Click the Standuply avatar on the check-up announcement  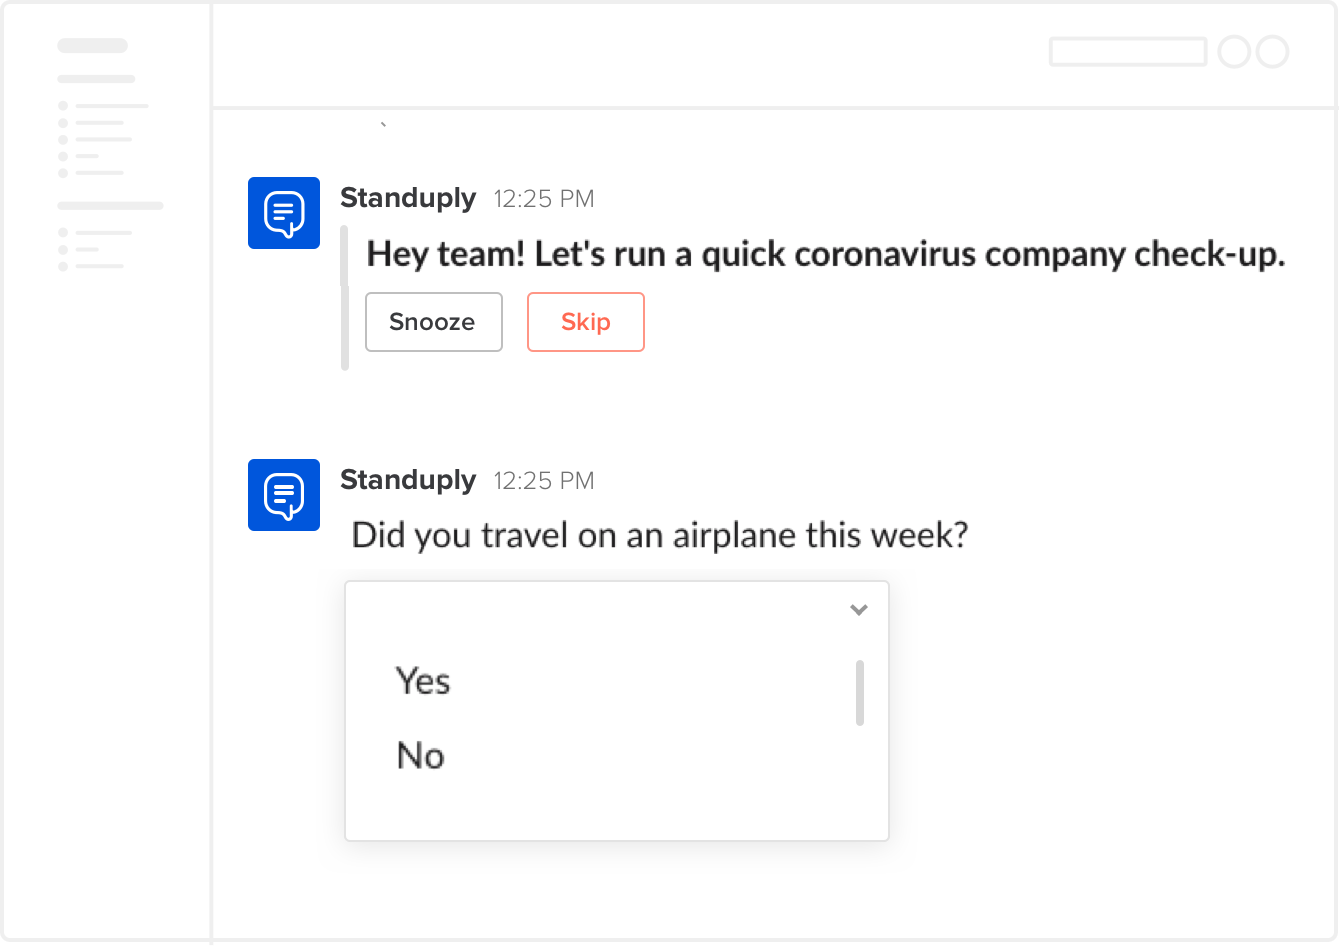pos(284,213)
